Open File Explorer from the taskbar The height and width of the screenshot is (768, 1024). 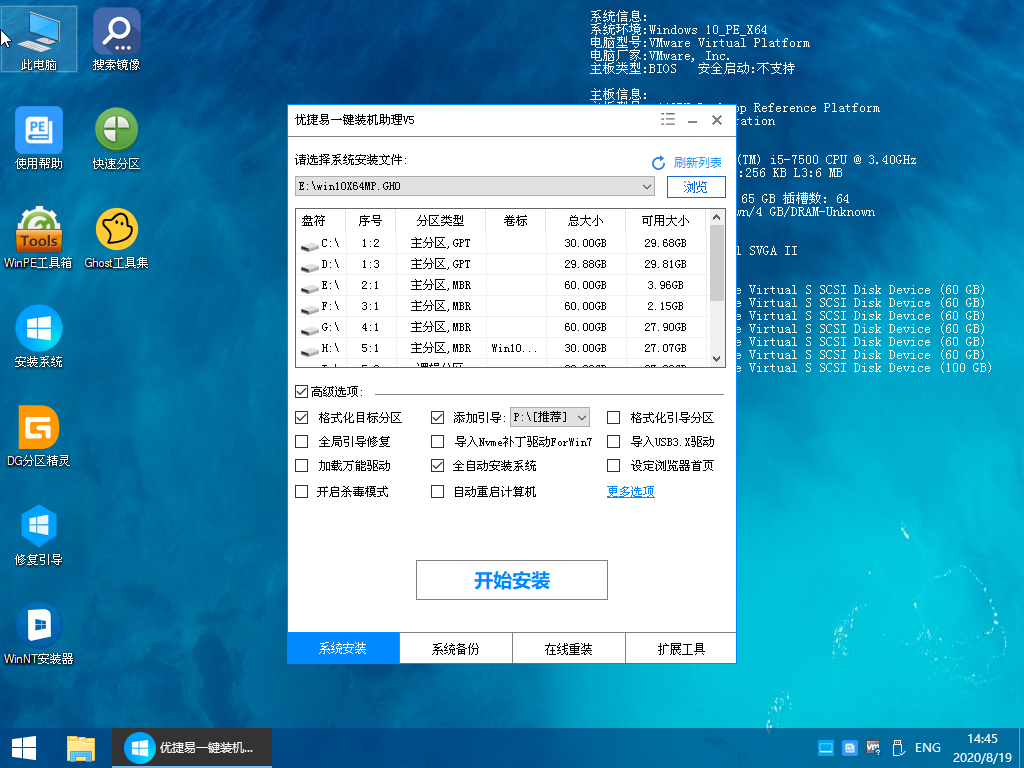pyautogui.click(x=81, y=748)
